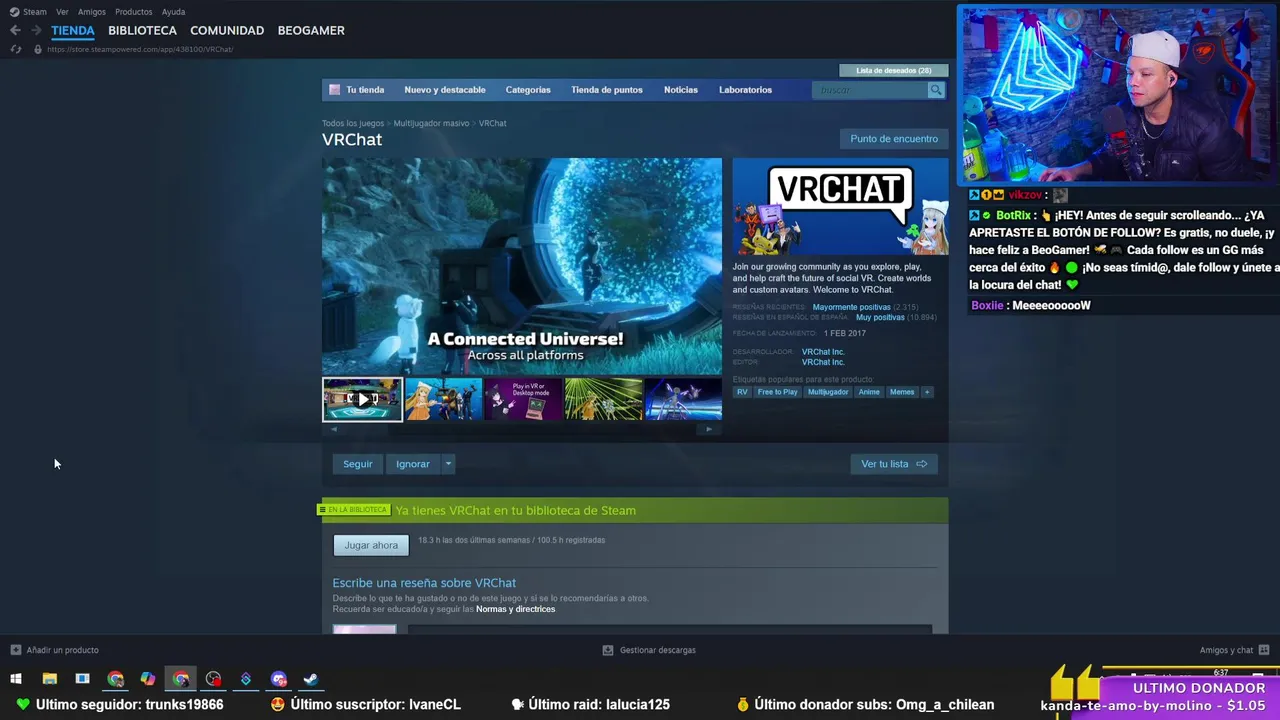
Task: Click the Seguir button
Action: (x=358, y=464)
